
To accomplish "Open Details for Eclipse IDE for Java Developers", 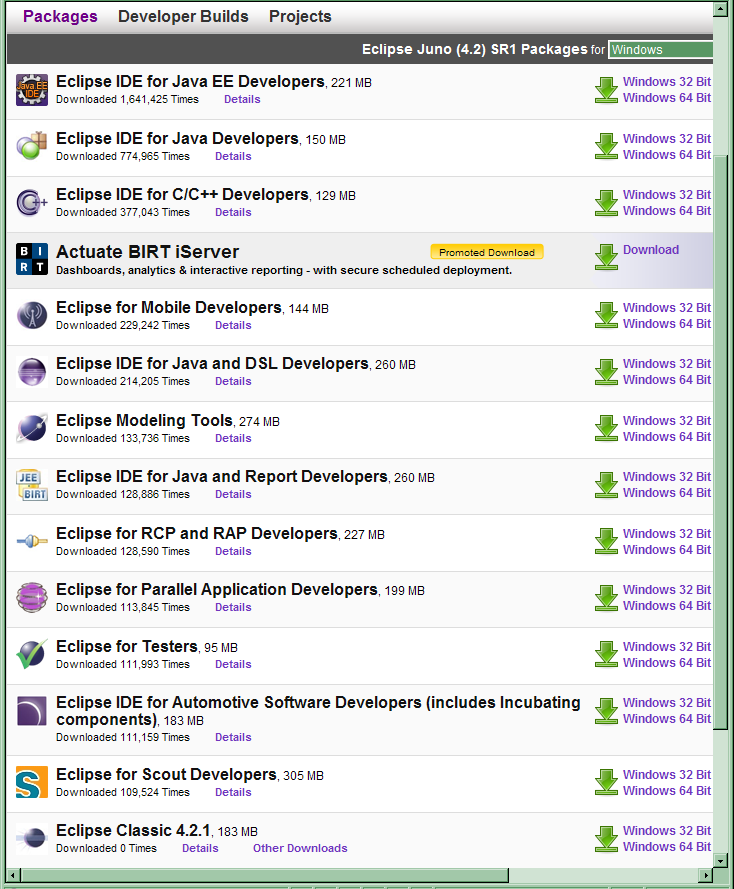I will click(233, 156).
